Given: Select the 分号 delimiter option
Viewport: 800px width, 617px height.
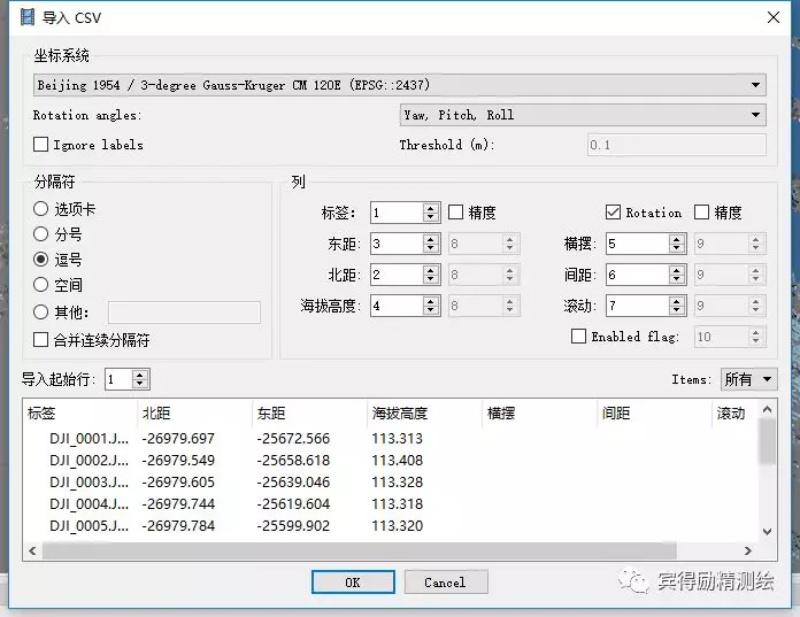Looking at the screenshot, I should coord(41,235).
